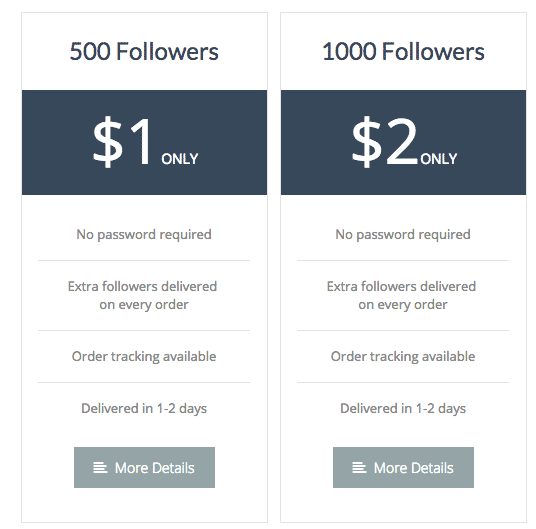Click the large $2 price text
The height and width of the screenshot is (529, 536).
click(x=385, y=141)
